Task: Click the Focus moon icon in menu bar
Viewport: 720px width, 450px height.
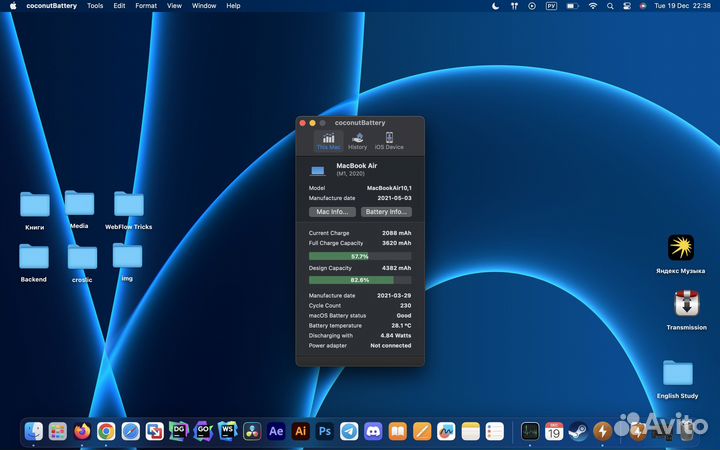Action: click(x=495, y=6)
